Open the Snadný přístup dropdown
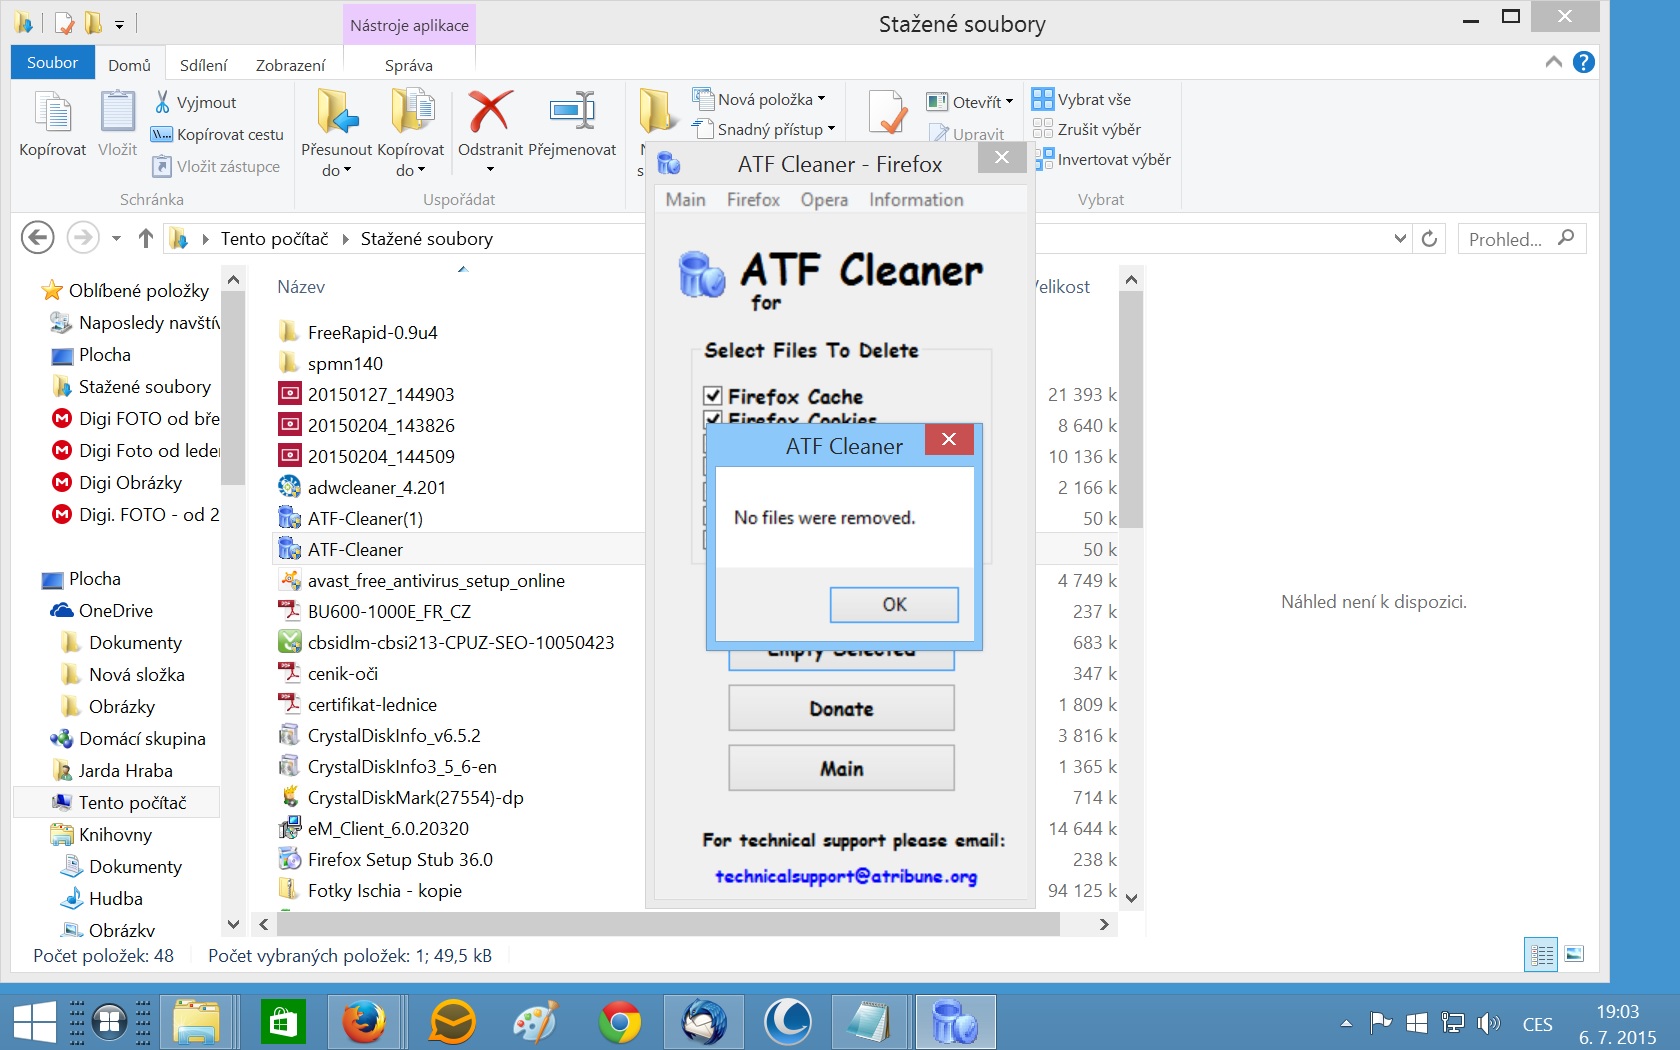Screen dimensions: 1680x1050 click(x=764, y=129)
